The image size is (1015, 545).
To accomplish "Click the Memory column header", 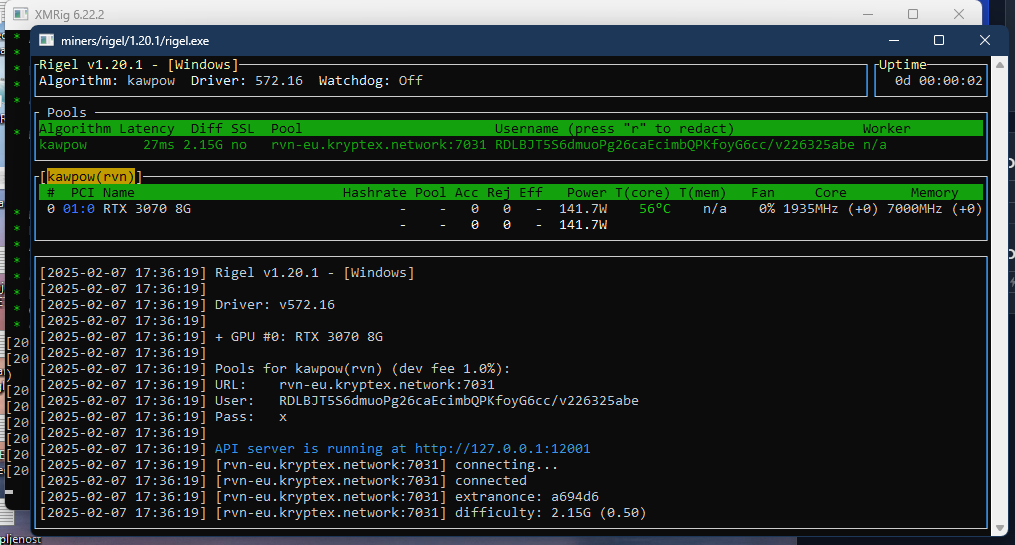I will coord(934,193).
